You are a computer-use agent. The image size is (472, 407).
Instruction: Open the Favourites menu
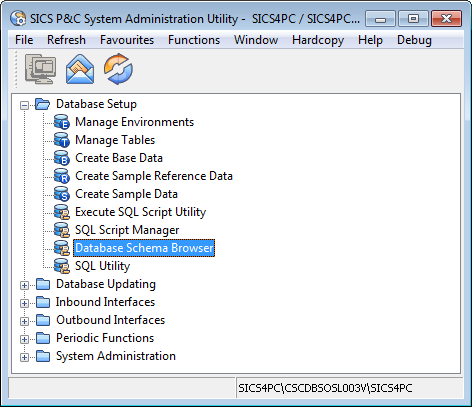pos(127,40)
